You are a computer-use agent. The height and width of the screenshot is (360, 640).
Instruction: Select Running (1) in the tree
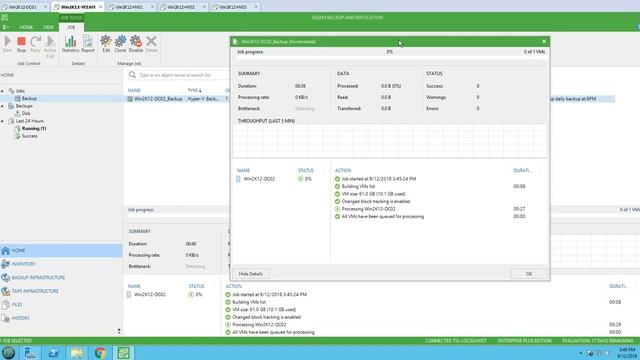tap(33, 129)
